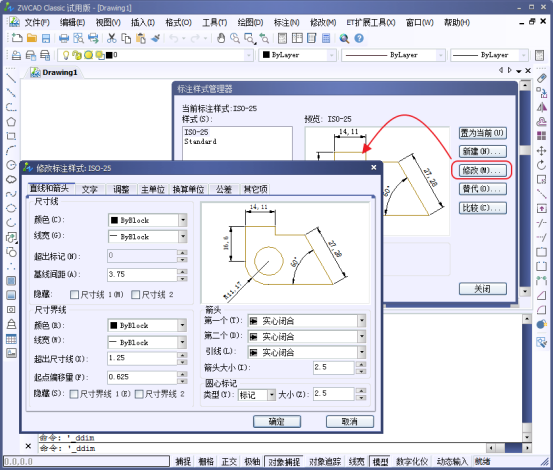Click the Paste clipboard icon
Screen dimensions: 554x471
coord(141,38)
